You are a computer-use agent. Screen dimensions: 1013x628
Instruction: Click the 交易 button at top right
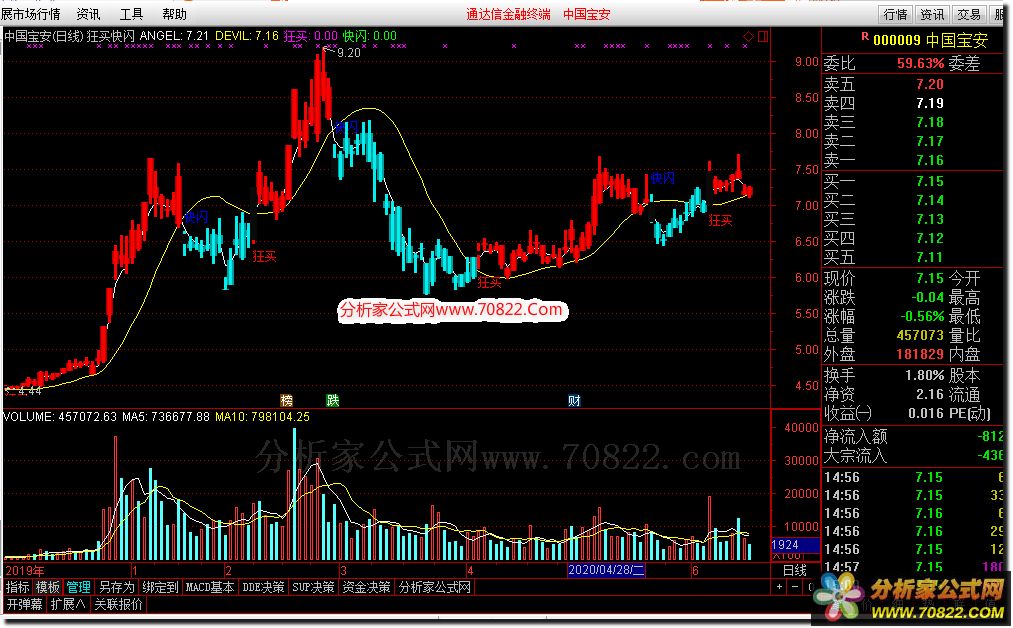point(969,14)
